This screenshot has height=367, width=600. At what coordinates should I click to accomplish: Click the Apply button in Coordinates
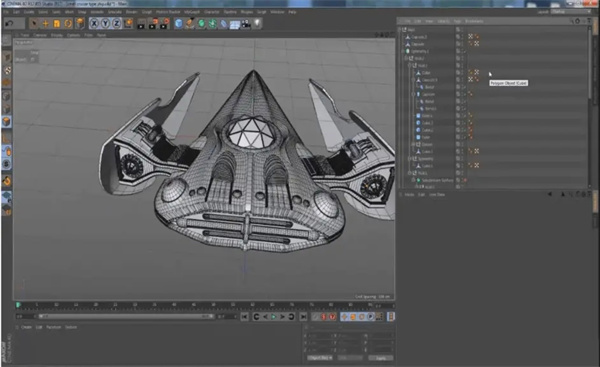381,357
